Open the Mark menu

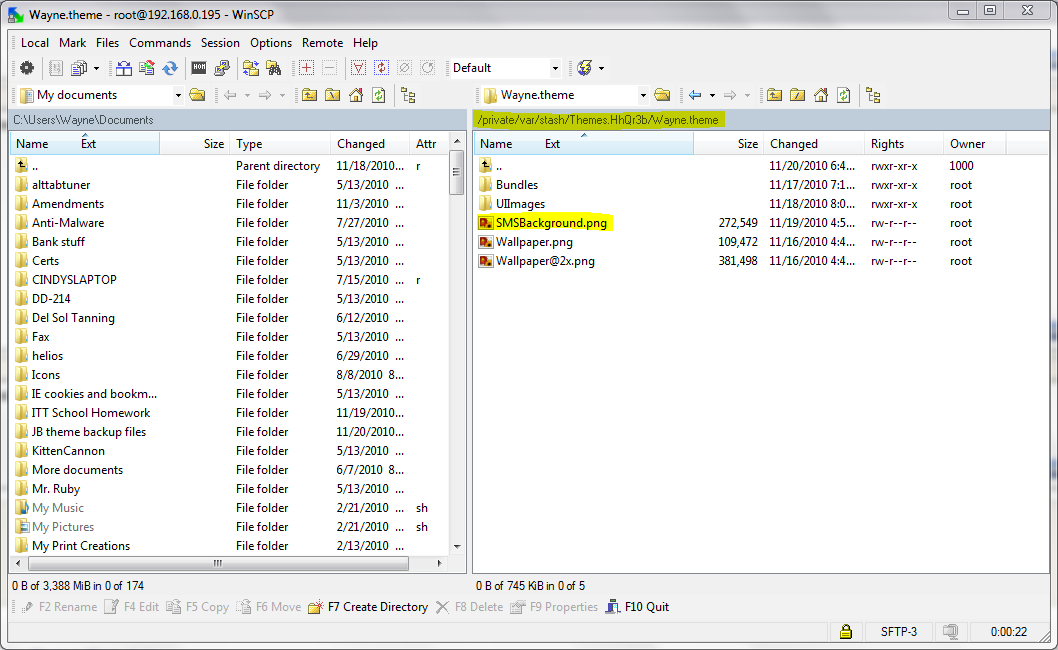[x=72, y=43]
